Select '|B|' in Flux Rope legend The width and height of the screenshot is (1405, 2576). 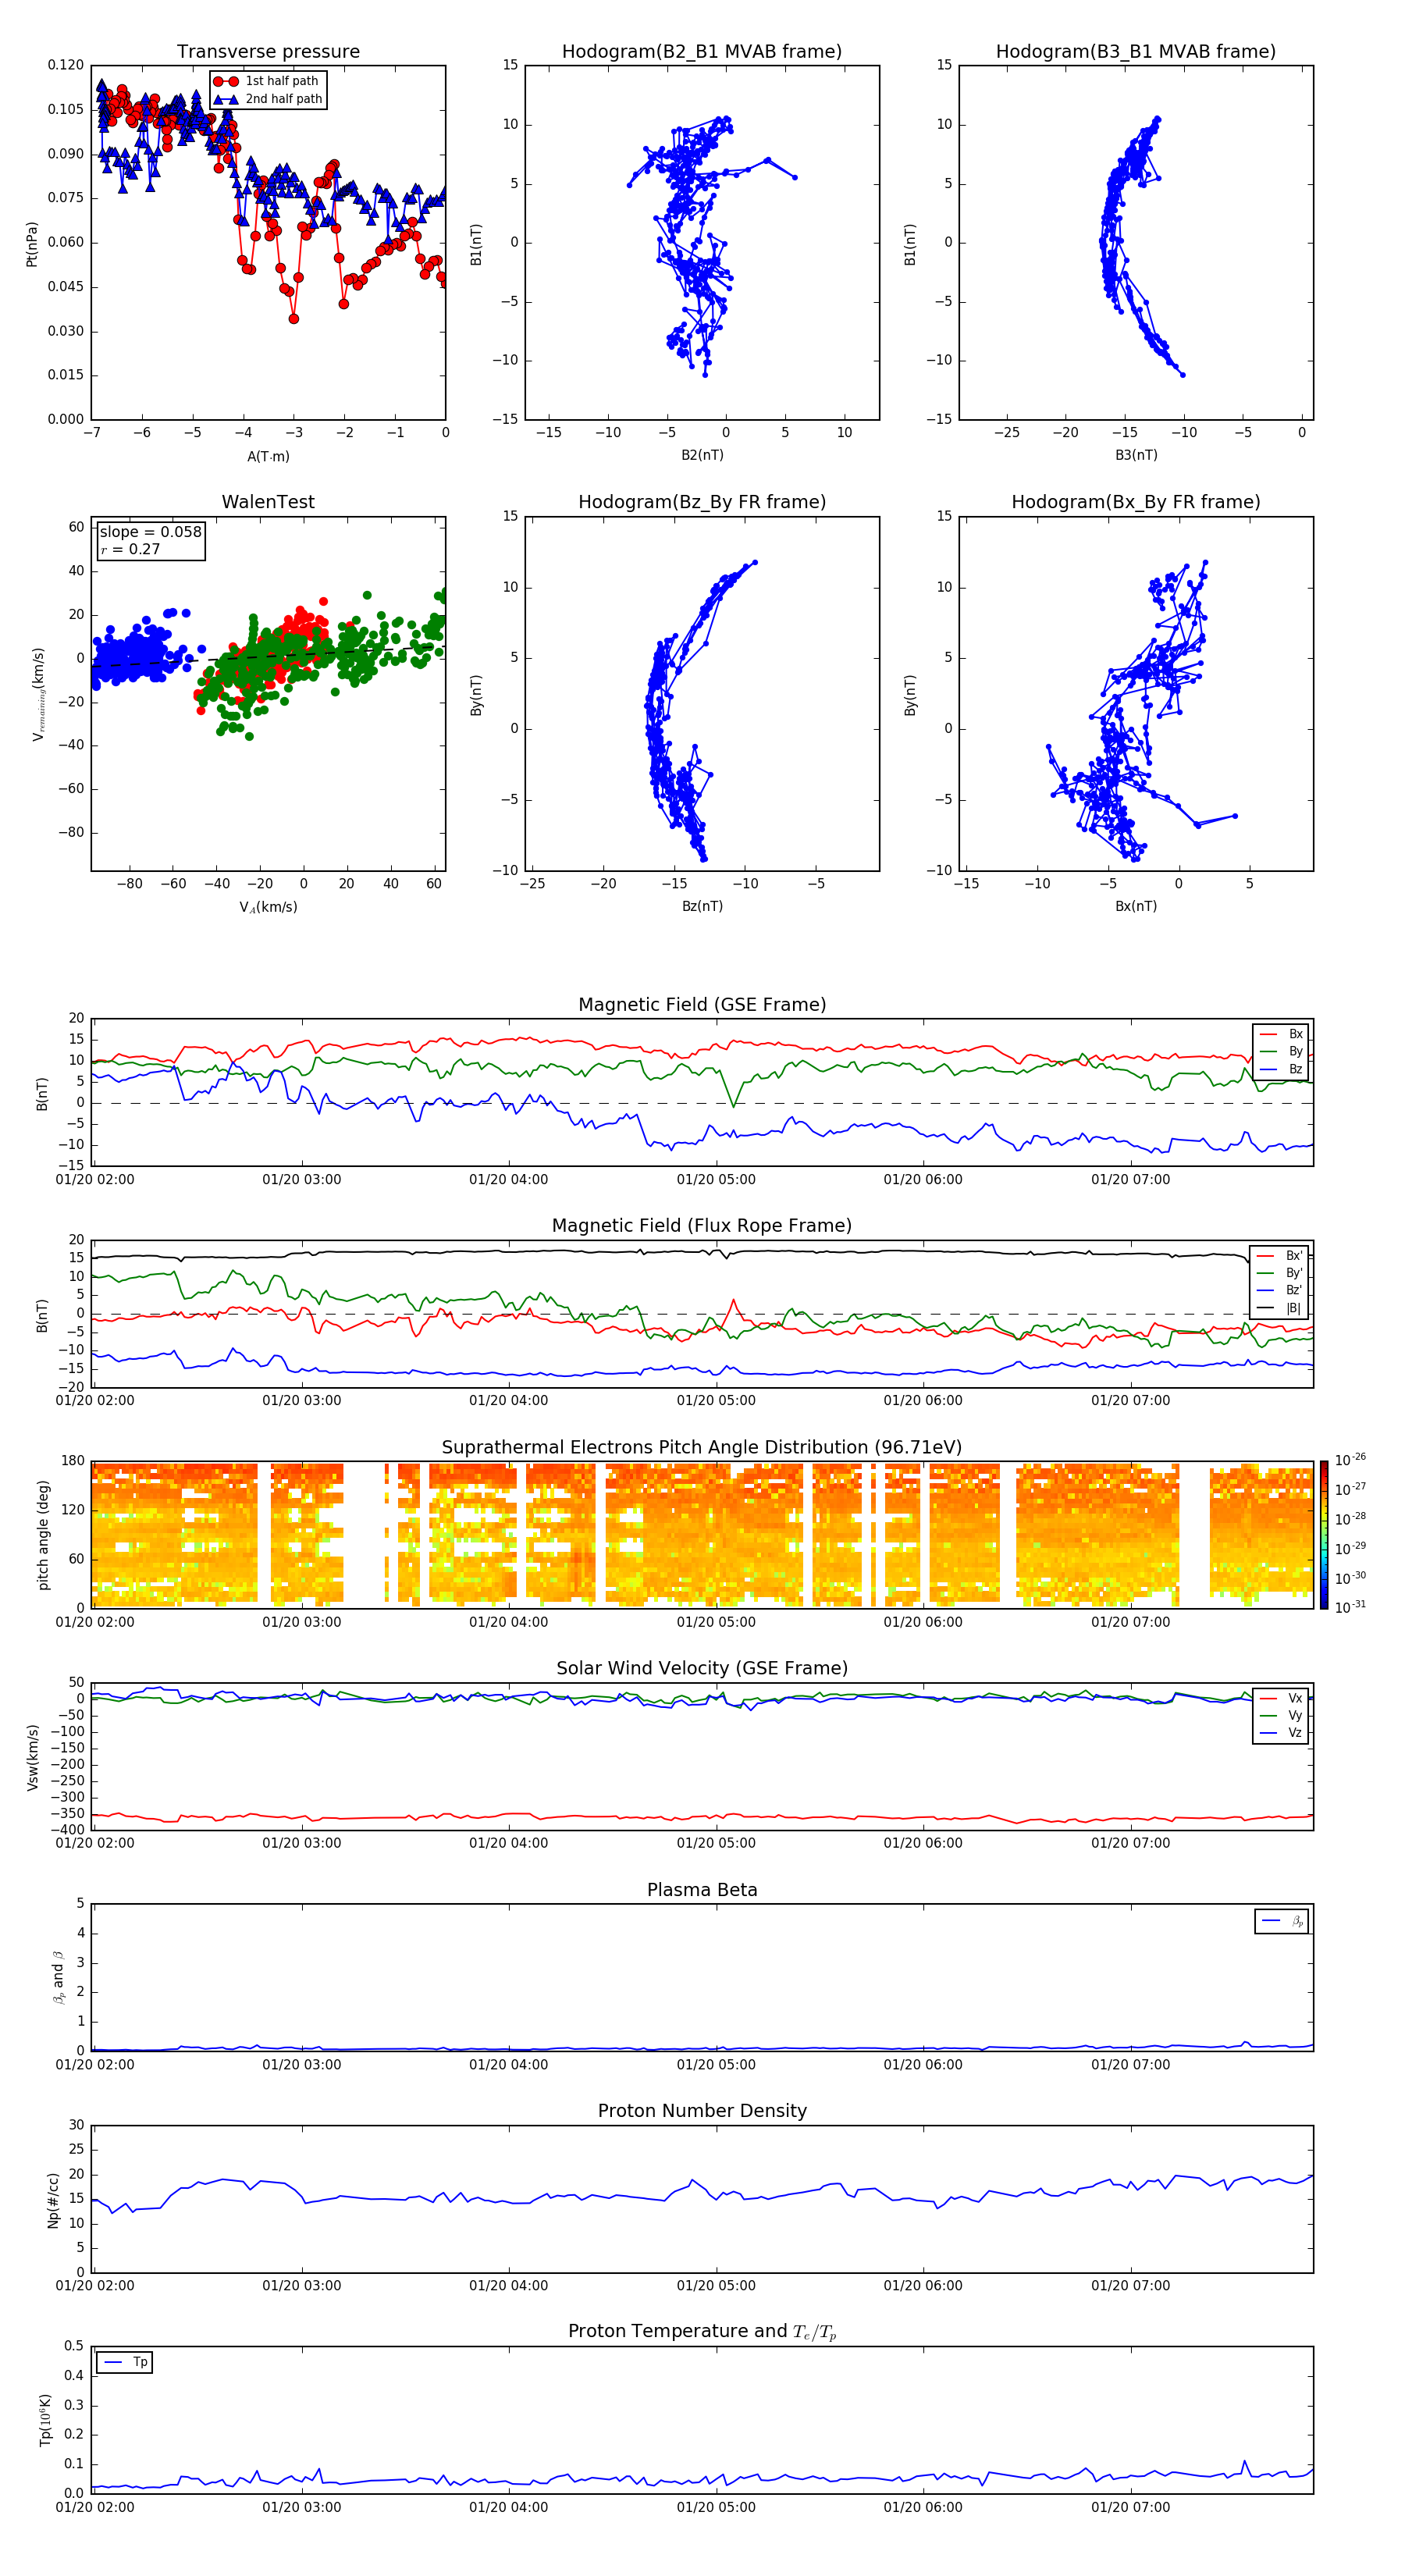[x=1280, y=1308]
